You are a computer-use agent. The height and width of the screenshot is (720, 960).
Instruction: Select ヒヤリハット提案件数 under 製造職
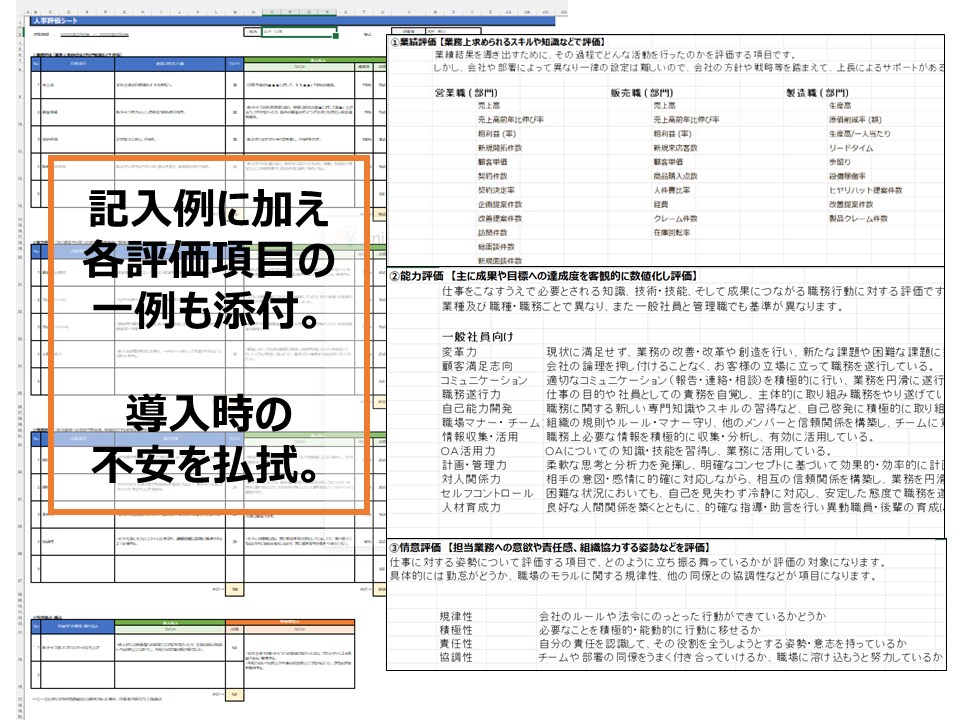866,190
